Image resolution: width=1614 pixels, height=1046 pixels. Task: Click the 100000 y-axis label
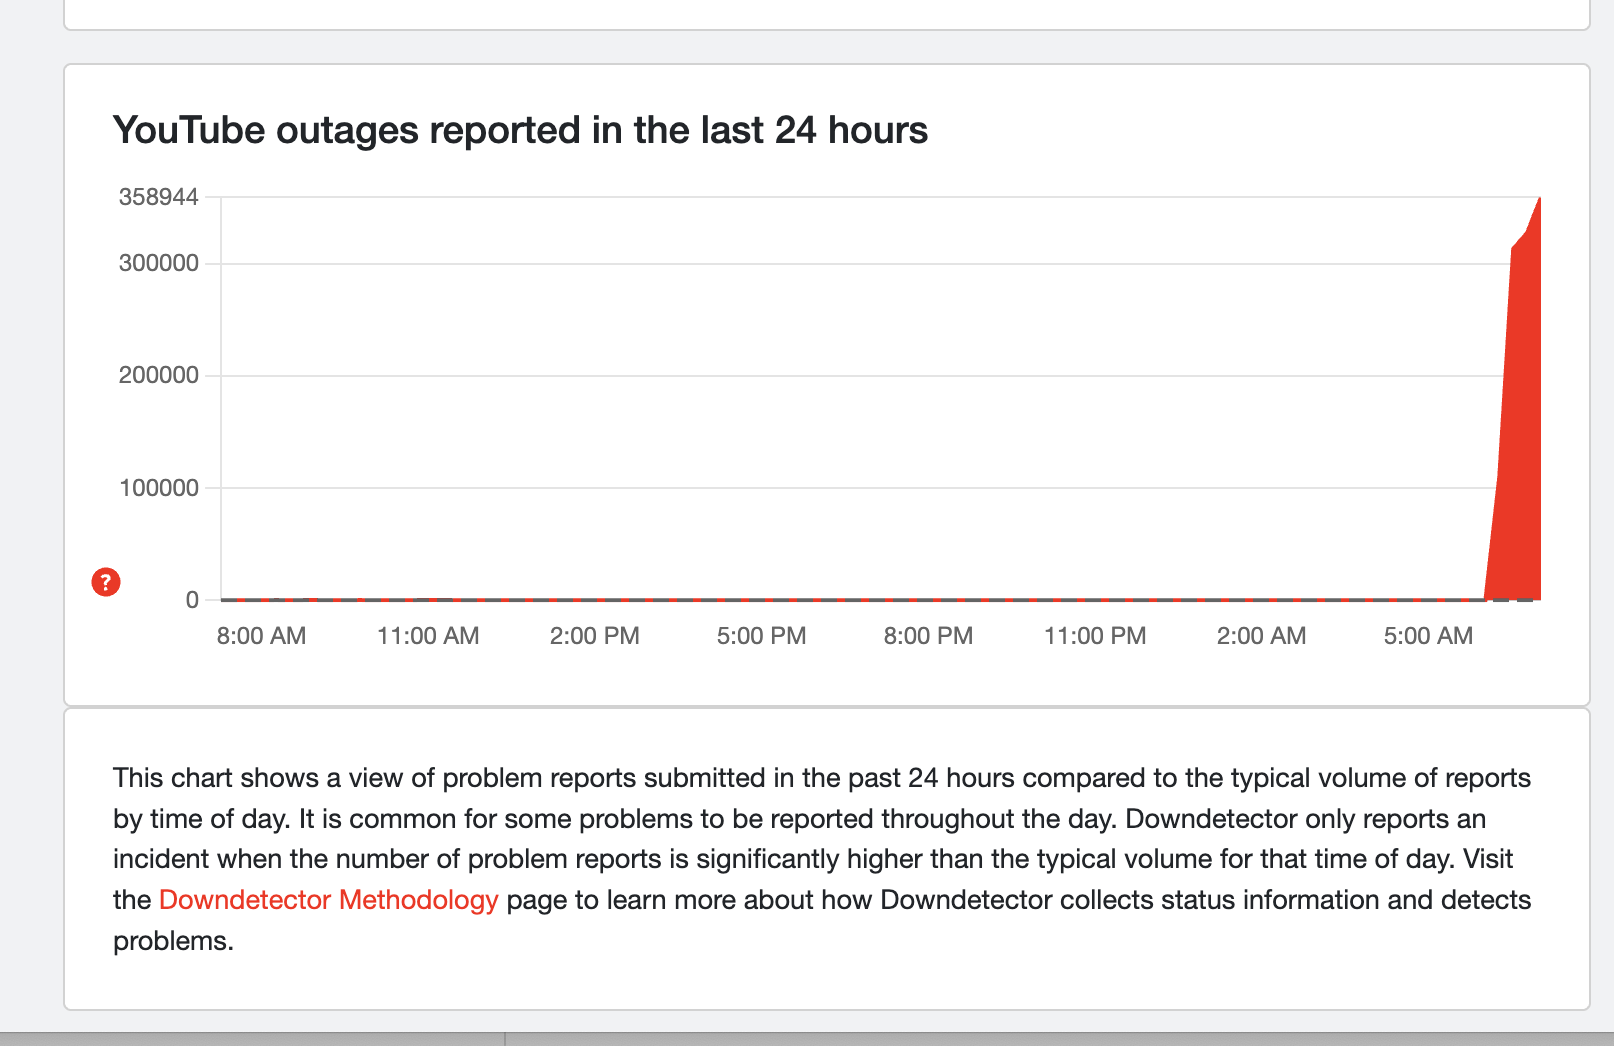(x=159, y=488)
